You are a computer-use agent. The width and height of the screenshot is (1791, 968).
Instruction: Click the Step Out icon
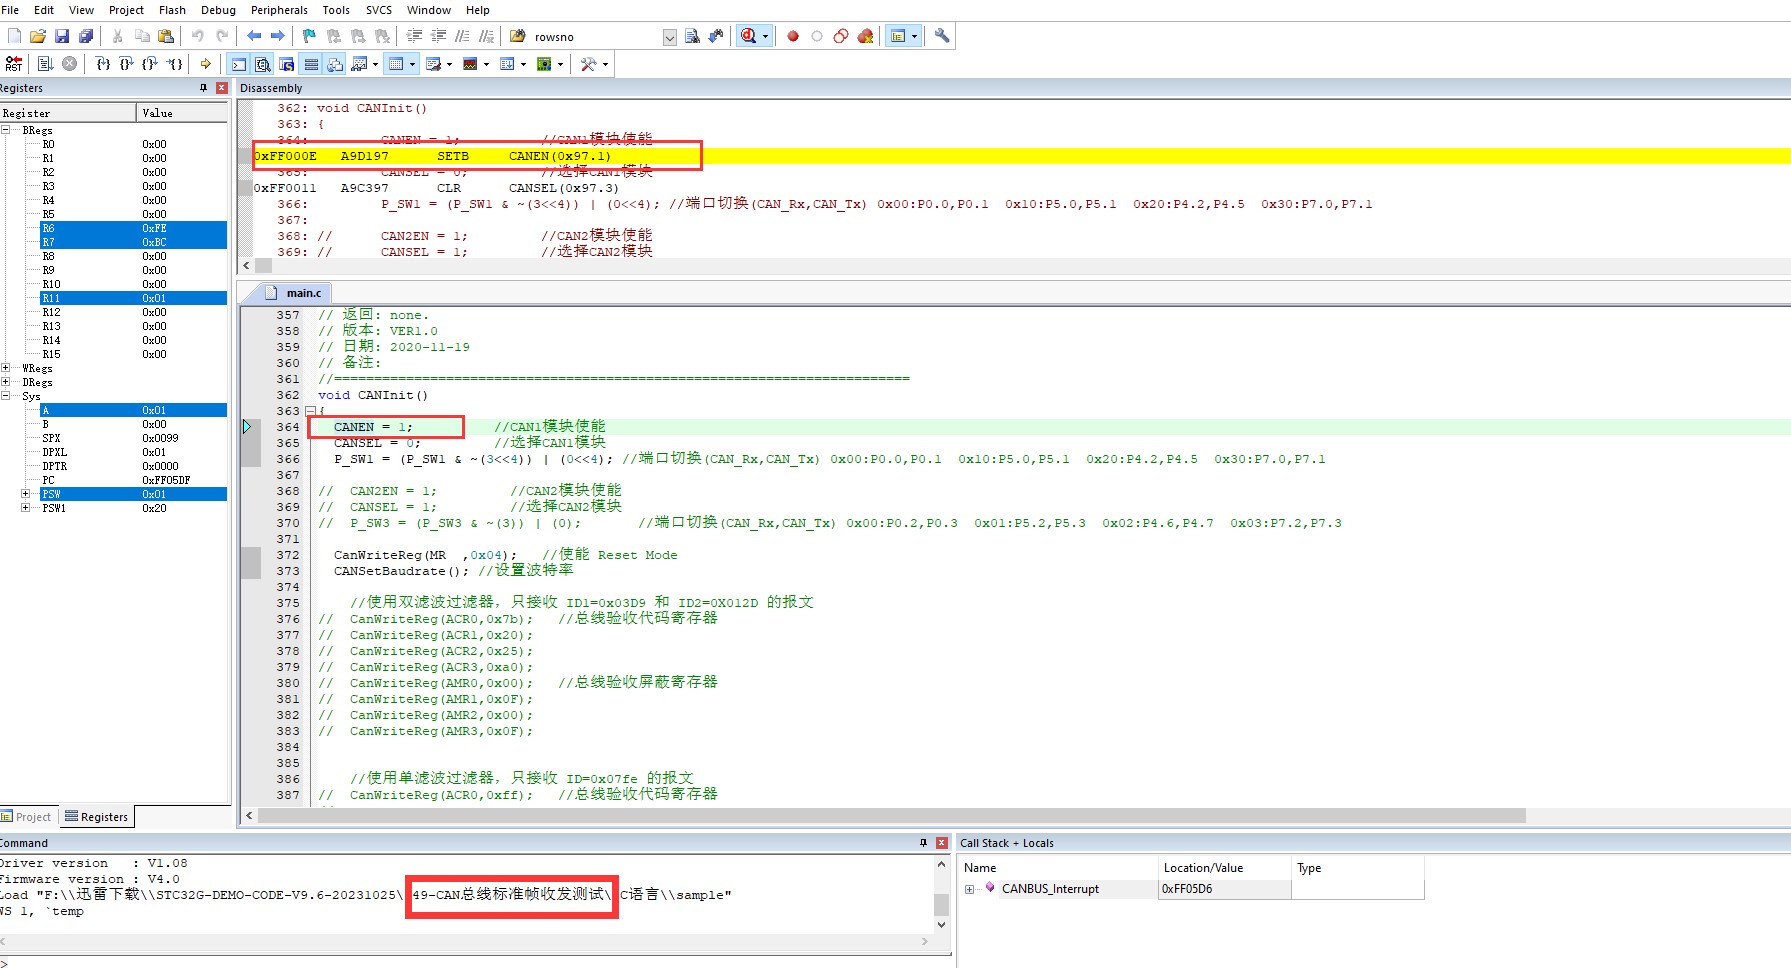coord(151,64)
